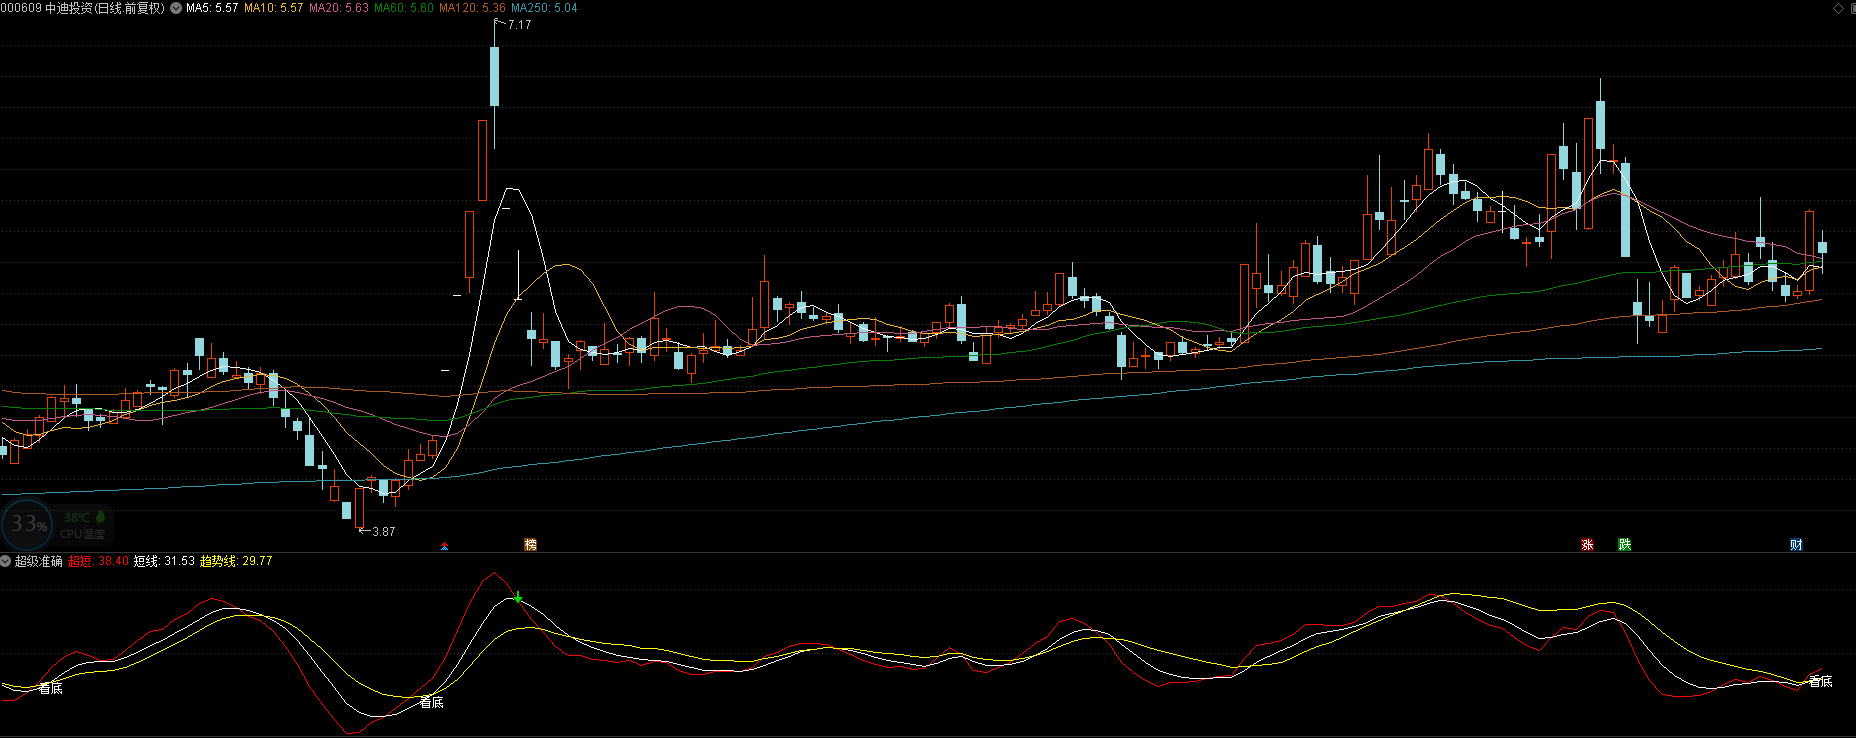The height and width of the screenshot is (738, 1856).
Task: Click the yellow 趋势线: 29.77 value
Action: 236,561
